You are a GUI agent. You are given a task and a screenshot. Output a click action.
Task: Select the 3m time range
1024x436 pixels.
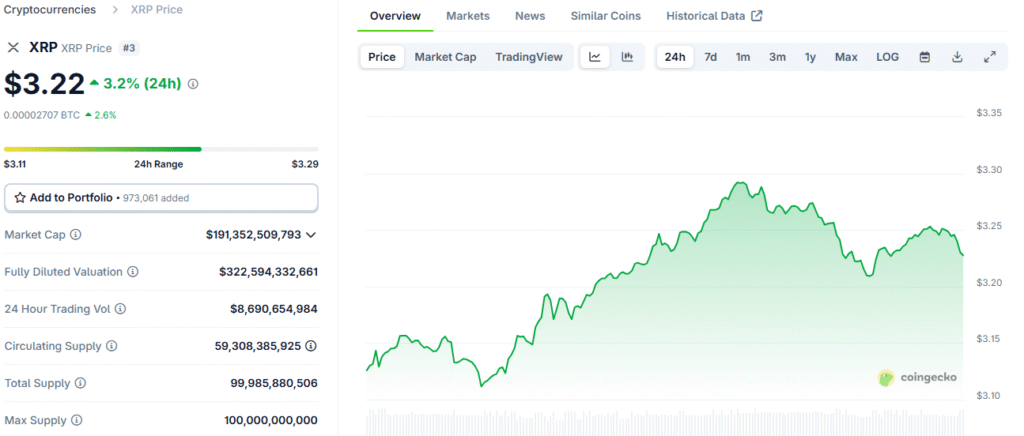click(777, 57)
